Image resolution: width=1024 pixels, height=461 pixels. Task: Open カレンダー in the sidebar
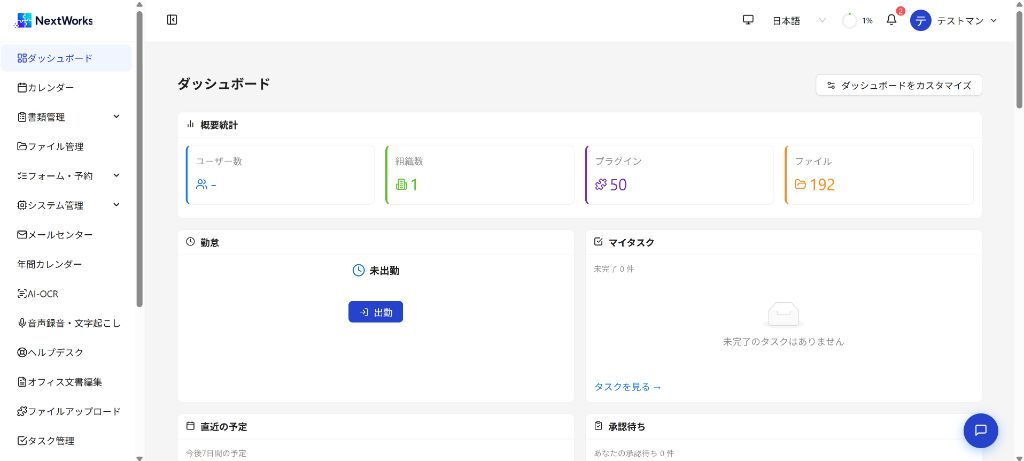click(66, 87)
